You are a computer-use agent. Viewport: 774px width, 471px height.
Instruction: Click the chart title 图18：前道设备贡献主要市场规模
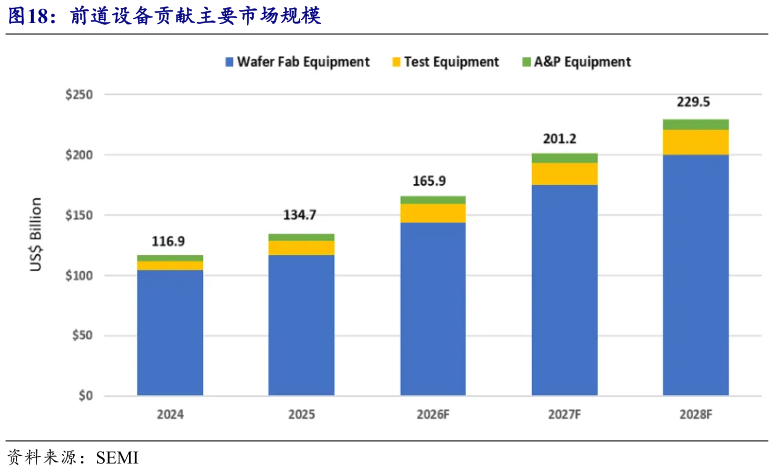coord(165,16)
